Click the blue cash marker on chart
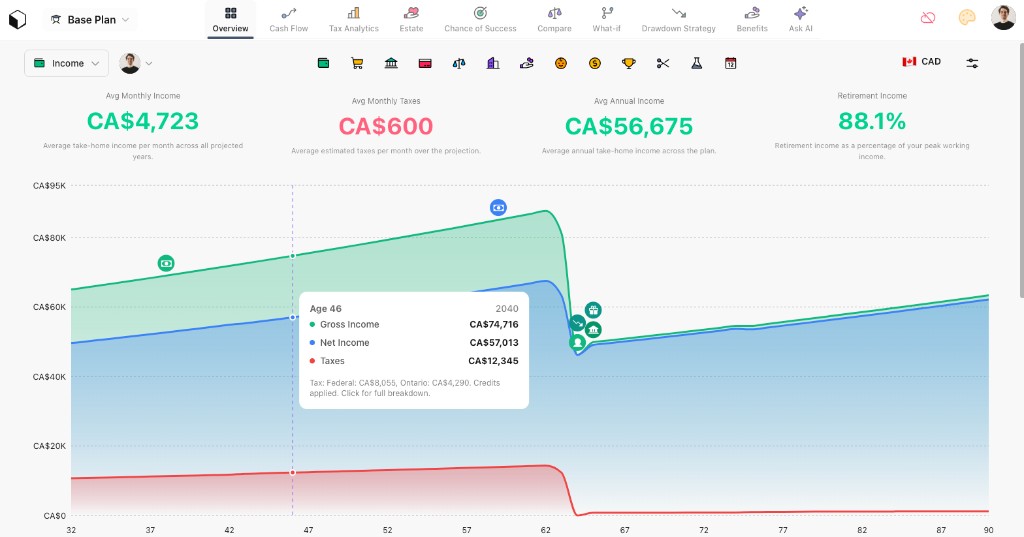The height and width of the screenshot is (537, 1024). (498, 208)
